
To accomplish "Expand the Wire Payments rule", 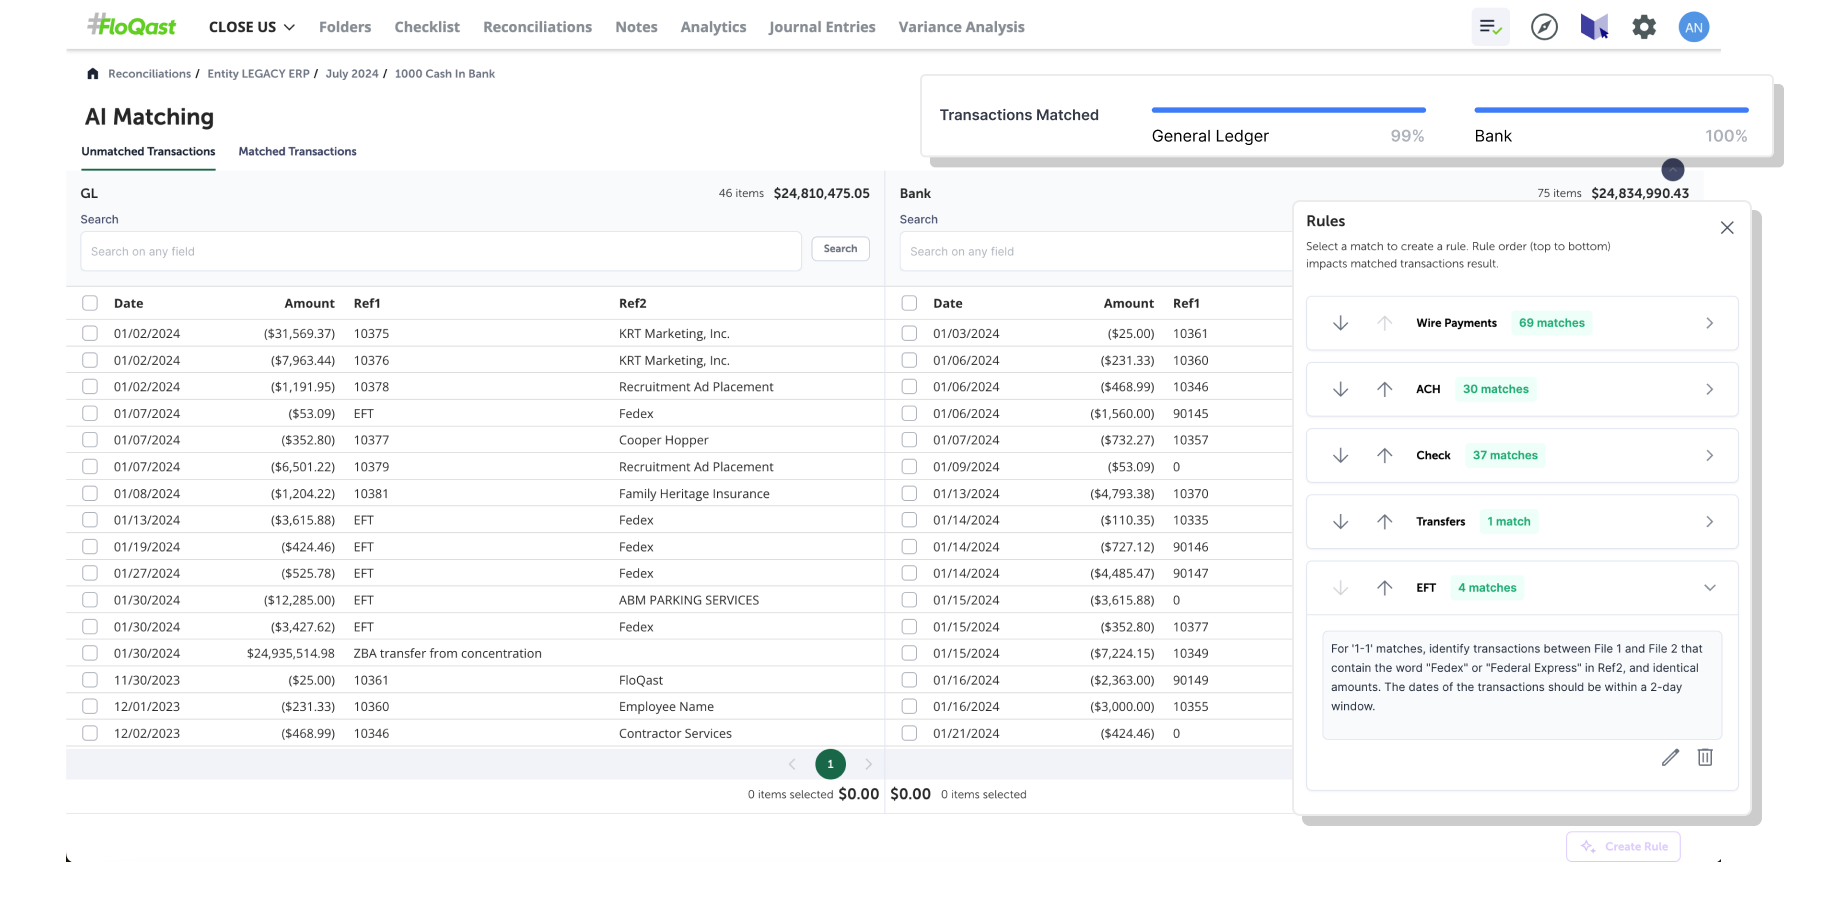I will click(x=1709, y=323).
